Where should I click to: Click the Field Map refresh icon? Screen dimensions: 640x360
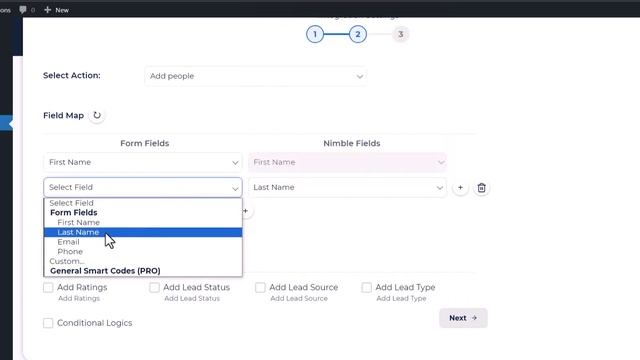pos(97,116)
